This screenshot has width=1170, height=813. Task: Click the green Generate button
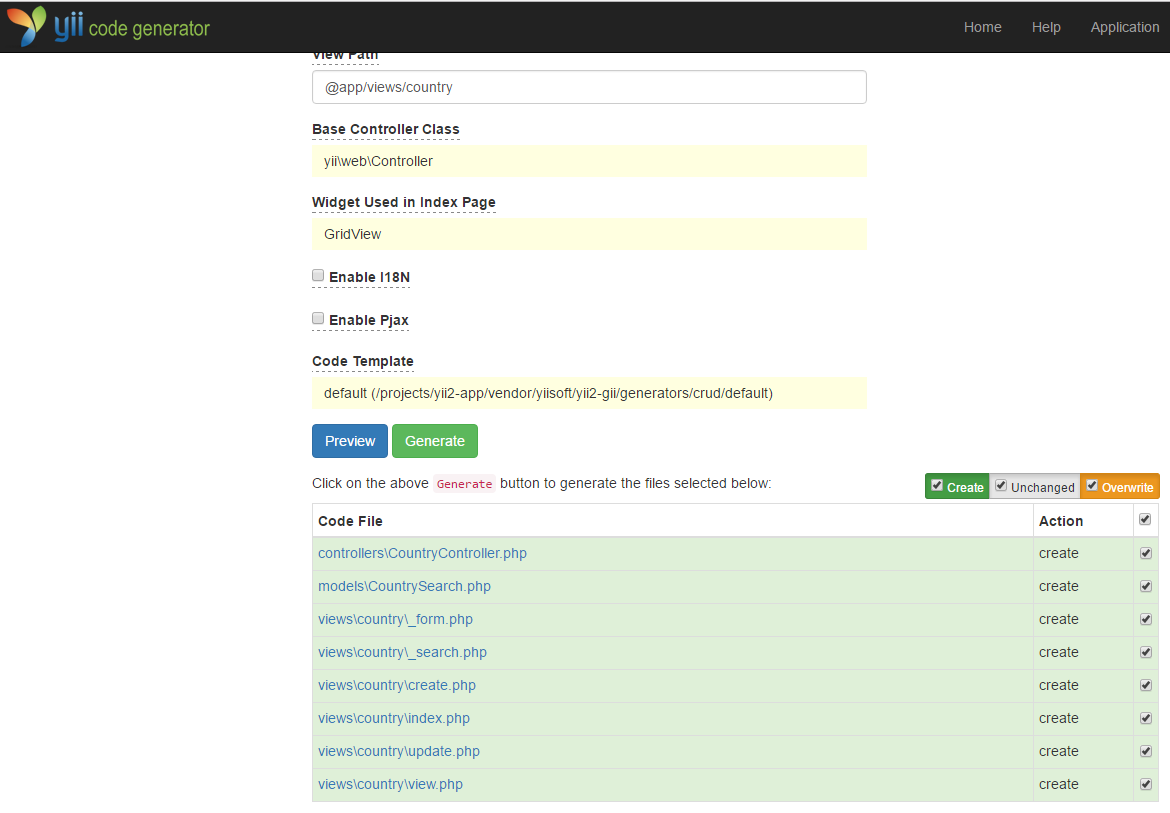tap(434, 440)
